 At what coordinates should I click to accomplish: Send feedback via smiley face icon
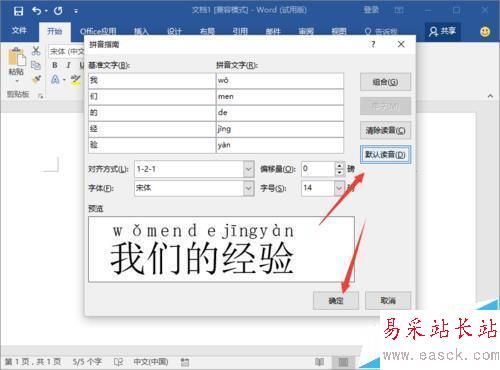click(485, 32)
